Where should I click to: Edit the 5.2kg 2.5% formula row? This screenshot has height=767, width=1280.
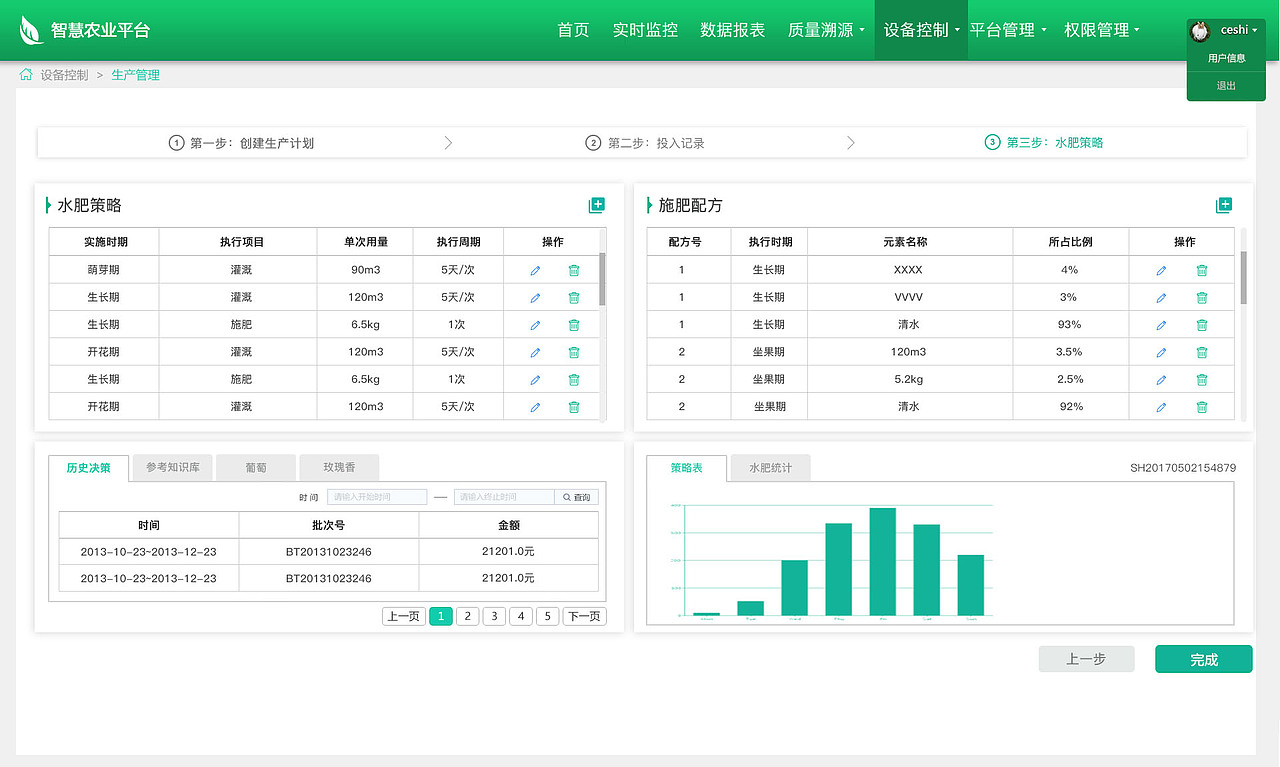(x=1161, y=379)
